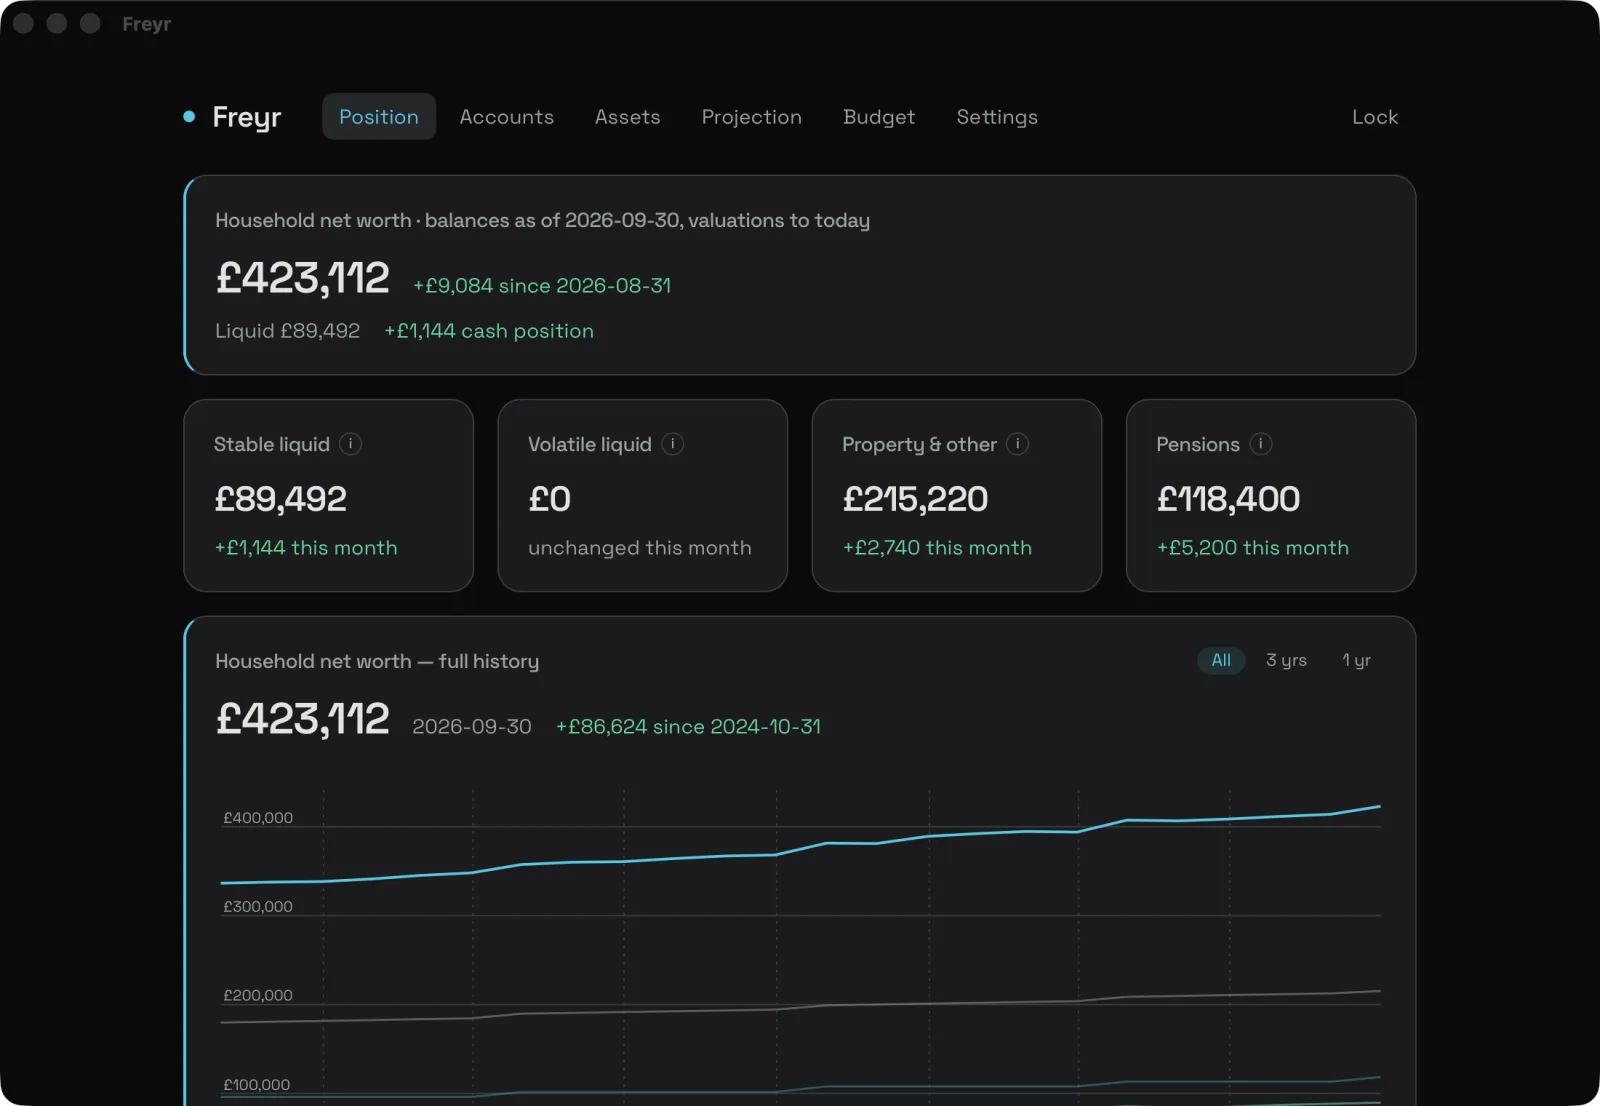Click the 2026-09-30 date beside history total
The image size is (1600, 1106).
click(x=472, y=727)
